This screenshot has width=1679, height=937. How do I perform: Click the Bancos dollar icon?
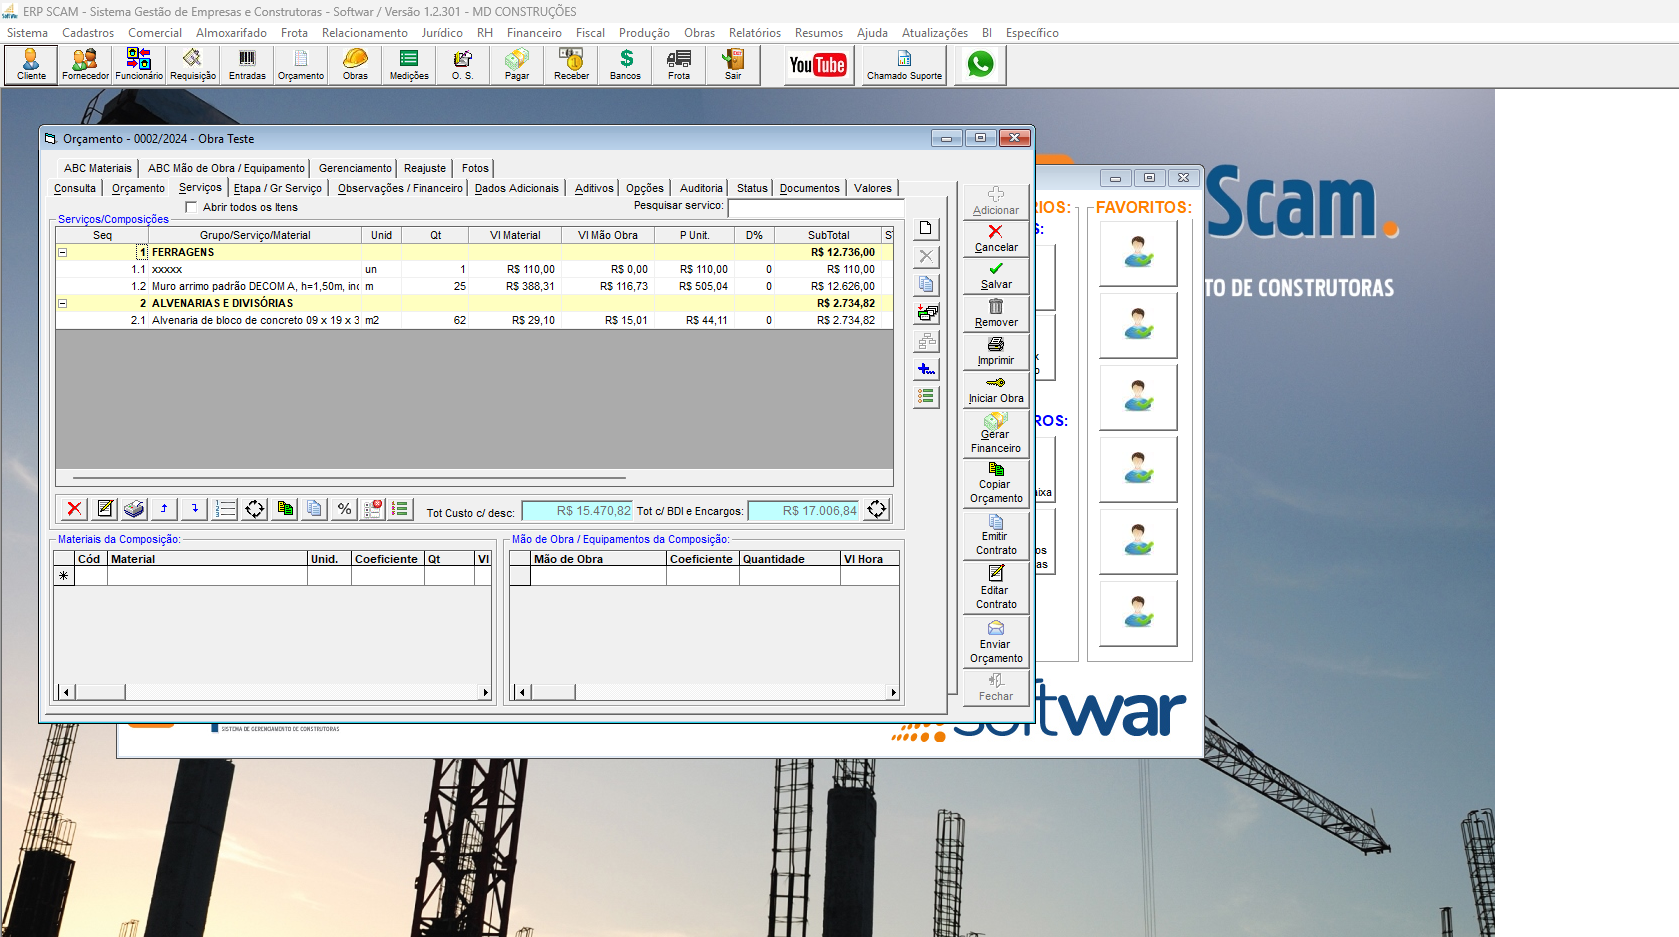pos(626,65)
